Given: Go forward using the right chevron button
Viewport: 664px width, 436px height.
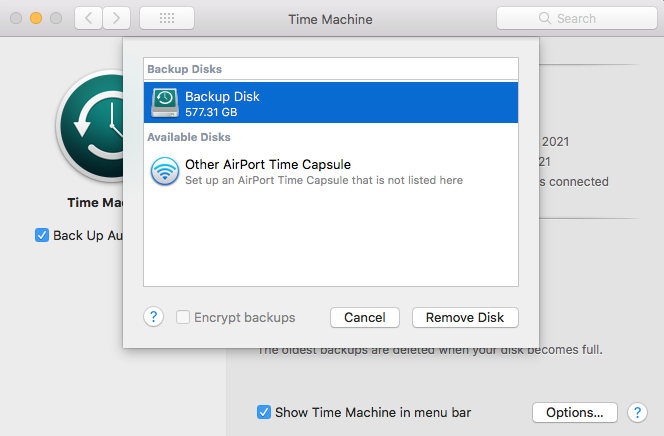Looking at the screenshot, I should tap(117, 18).
